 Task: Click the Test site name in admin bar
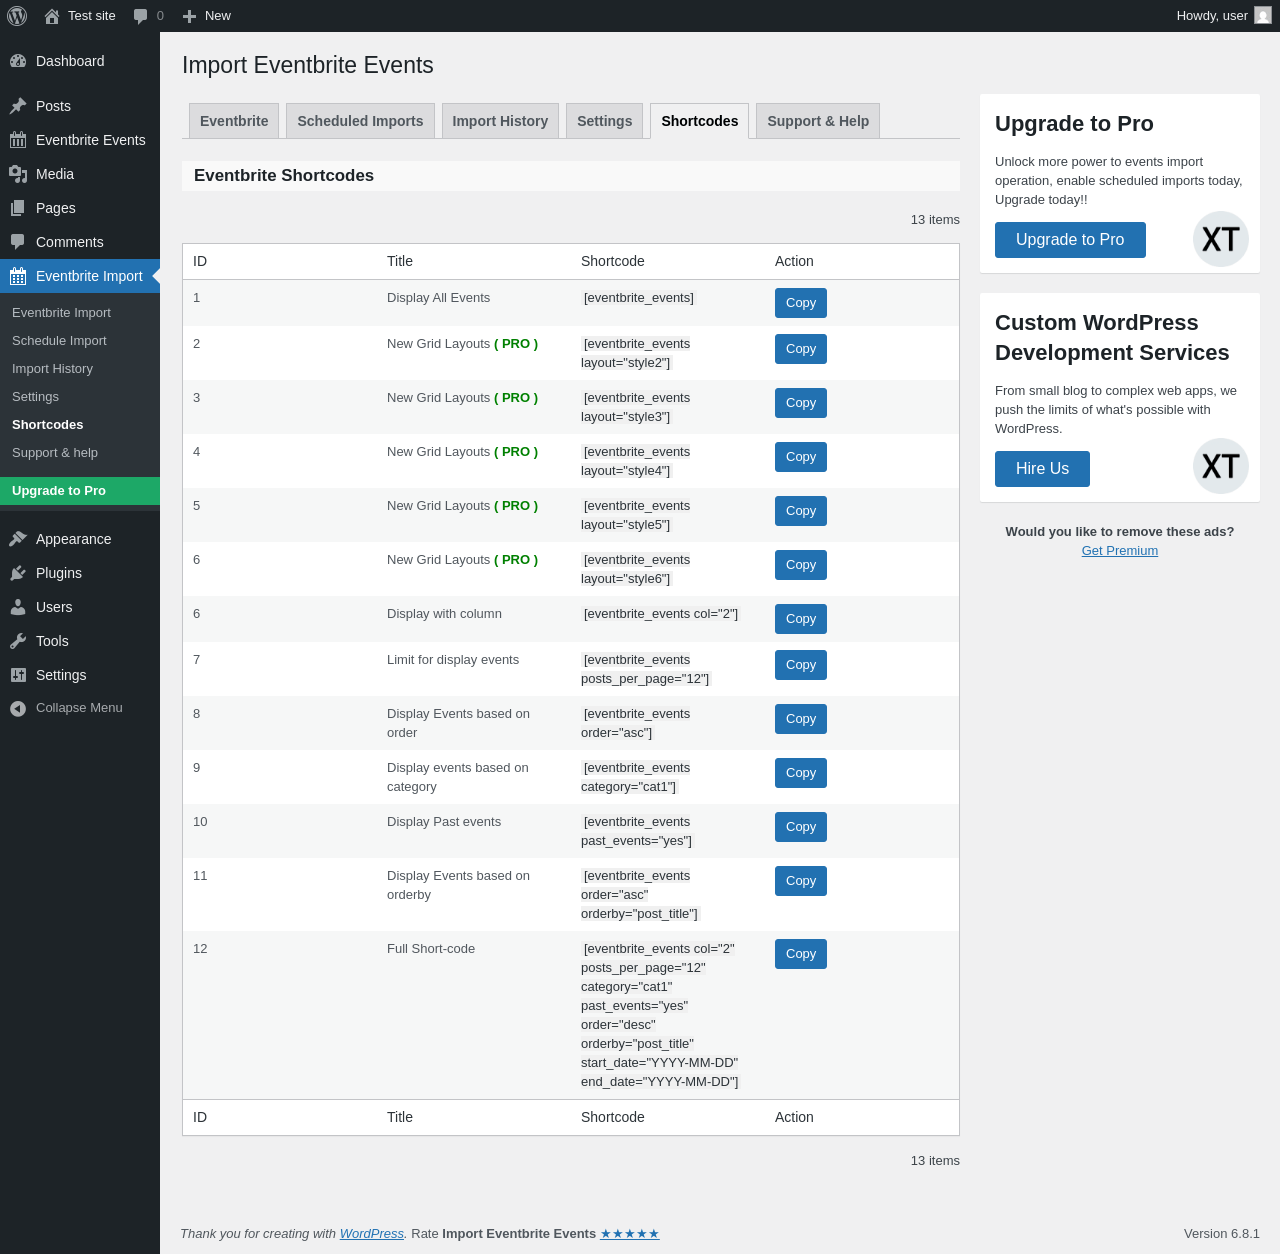tap(92, 16)
